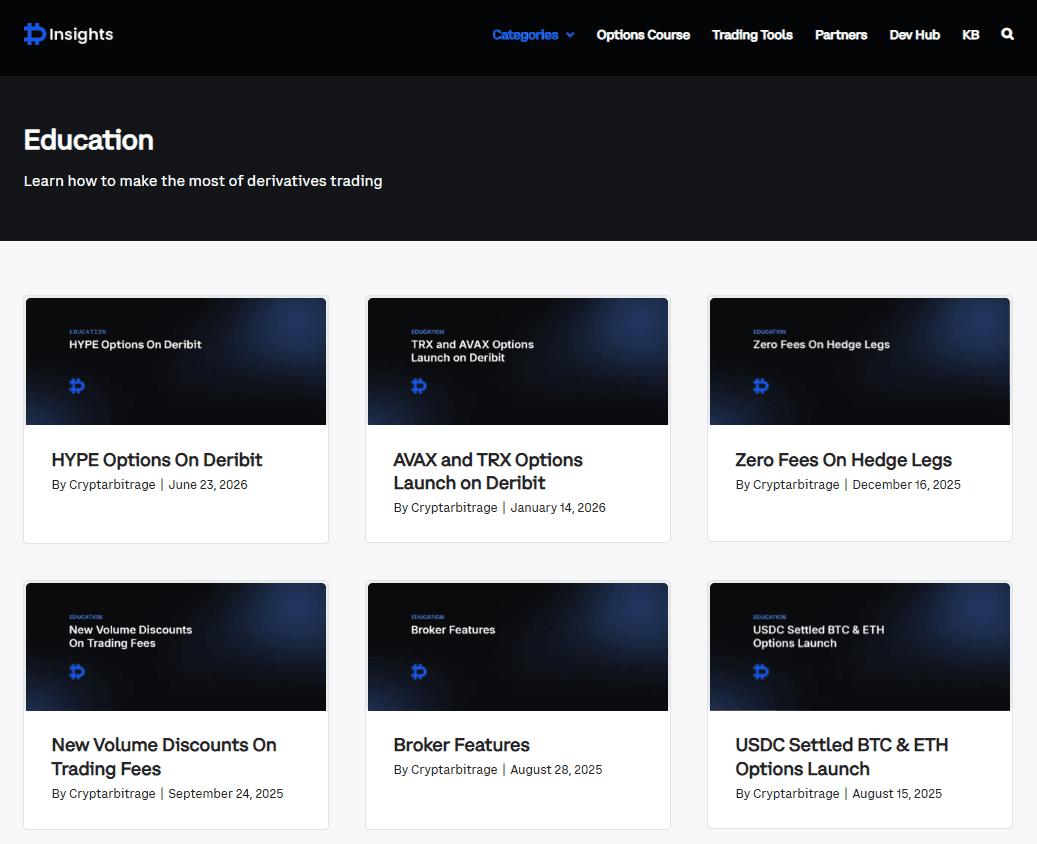Go to Options Course

[x=643, y=35]
